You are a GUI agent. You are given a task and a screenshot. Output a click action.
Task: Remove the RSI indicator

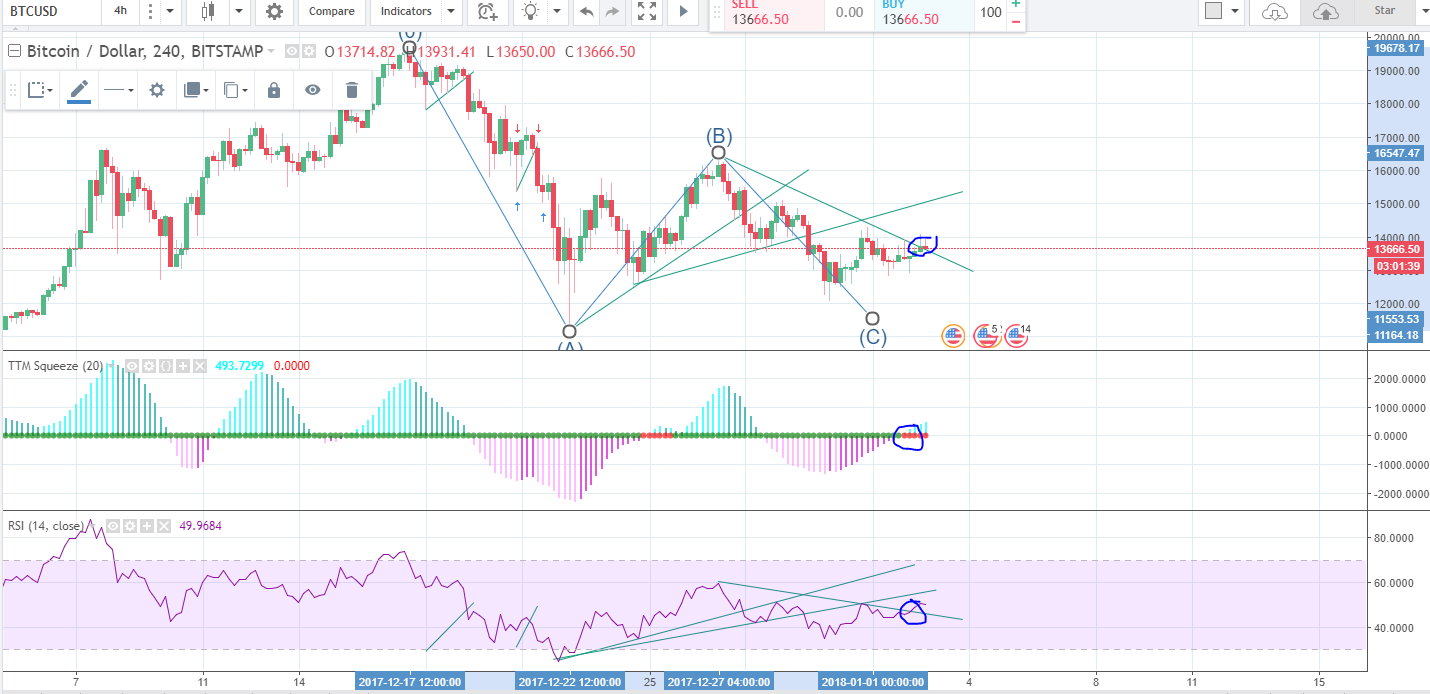click(x=164, y=526)
